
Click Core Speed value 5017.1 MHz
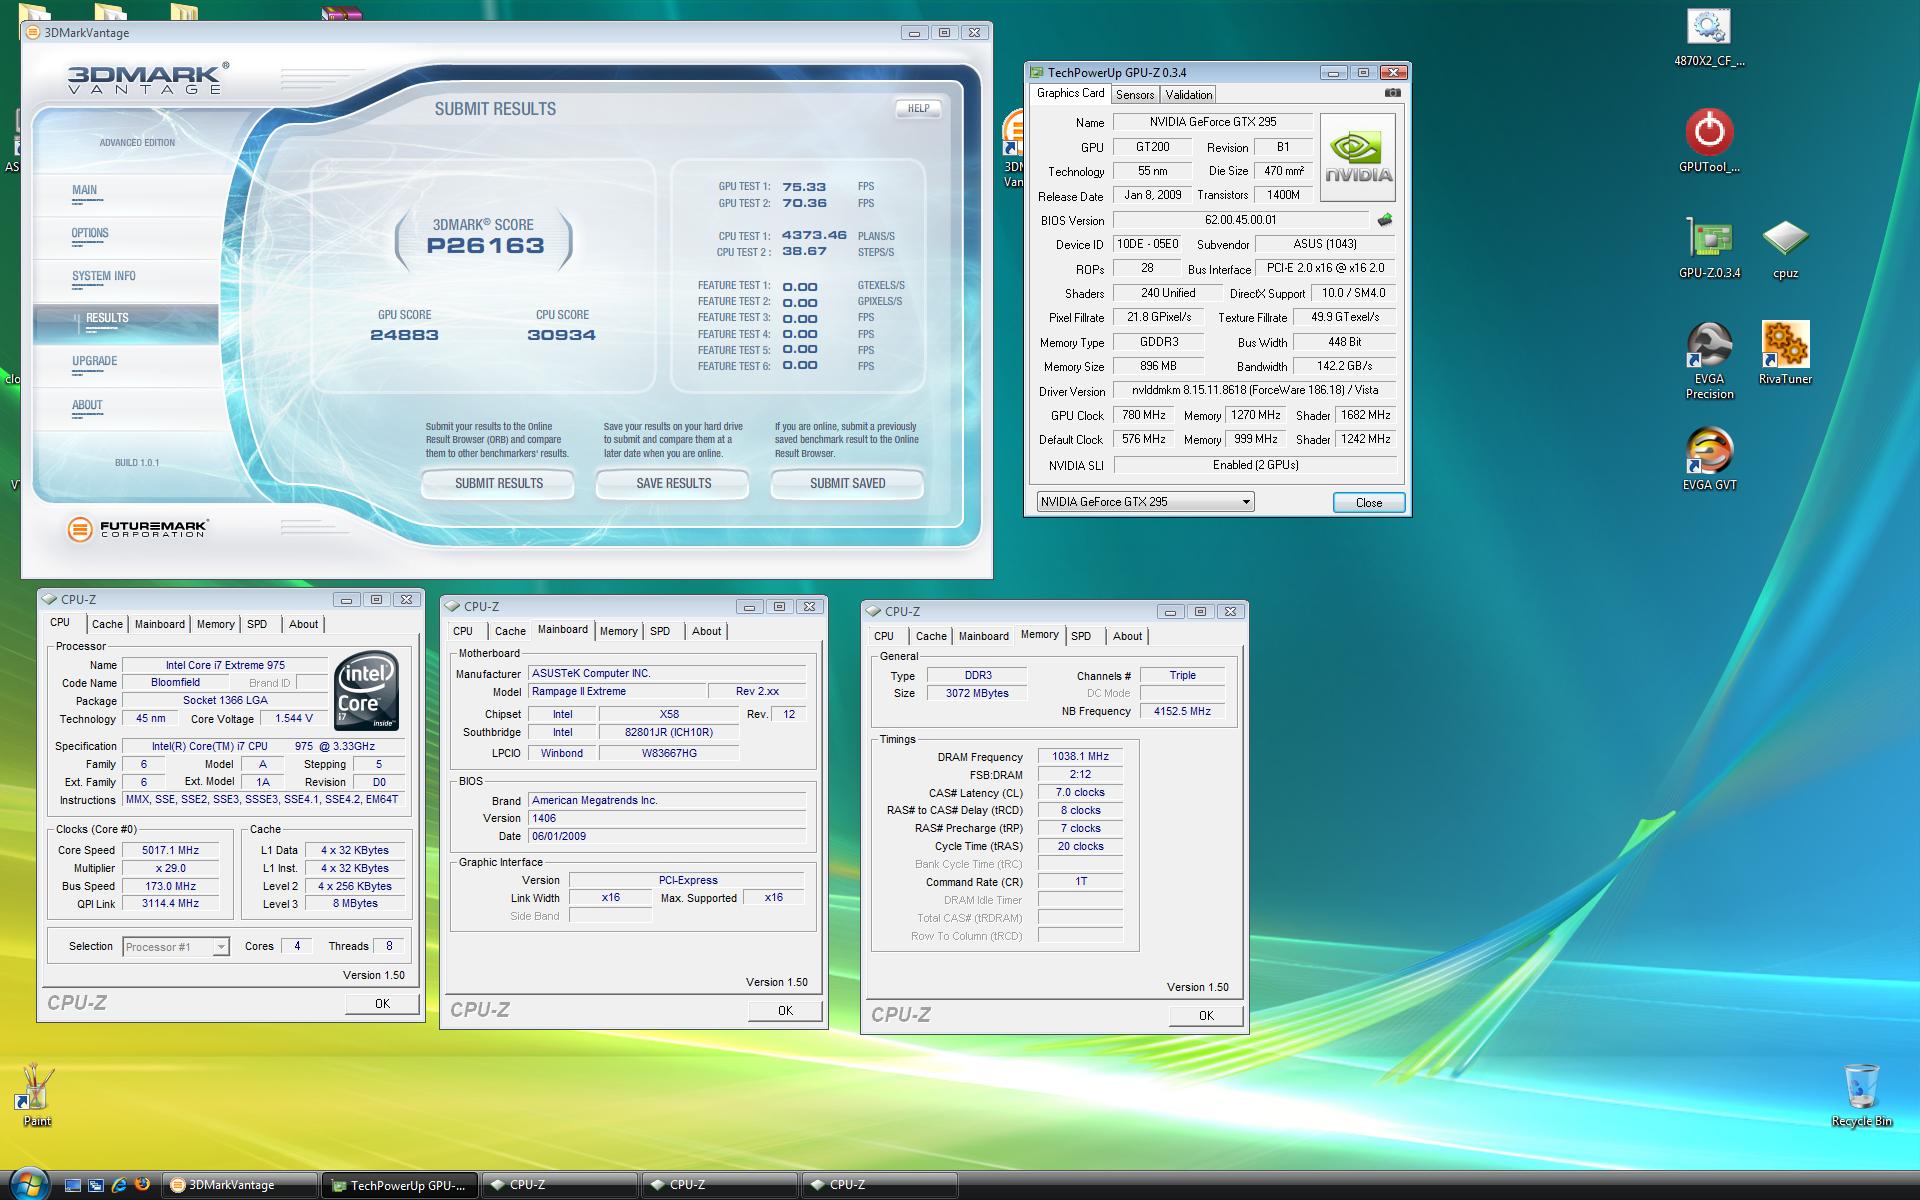point(171,850)
